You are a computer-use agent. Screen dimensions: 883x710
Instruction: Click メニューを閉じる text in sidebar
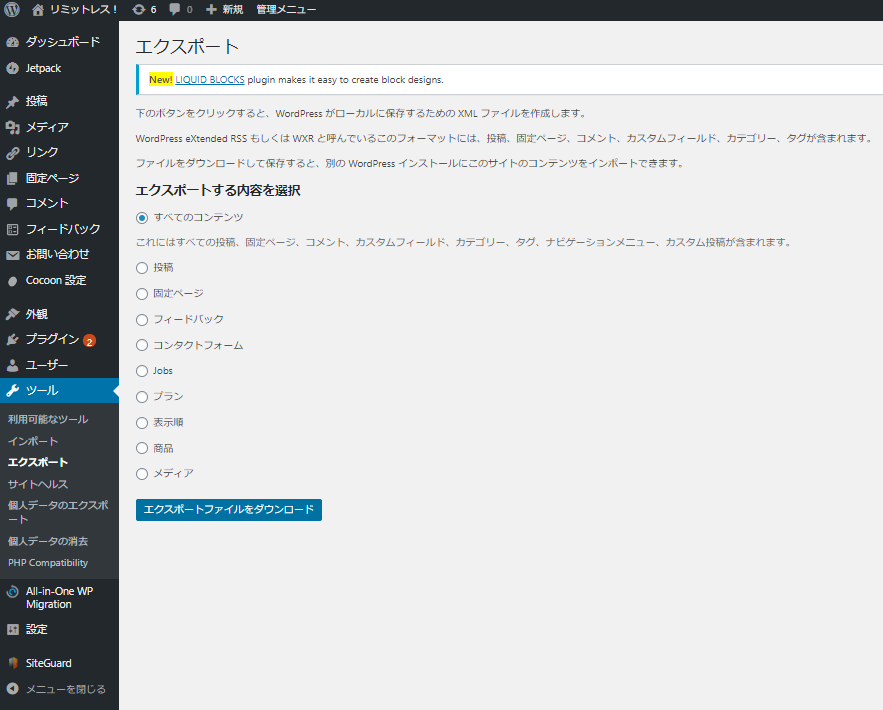[66, 689]
